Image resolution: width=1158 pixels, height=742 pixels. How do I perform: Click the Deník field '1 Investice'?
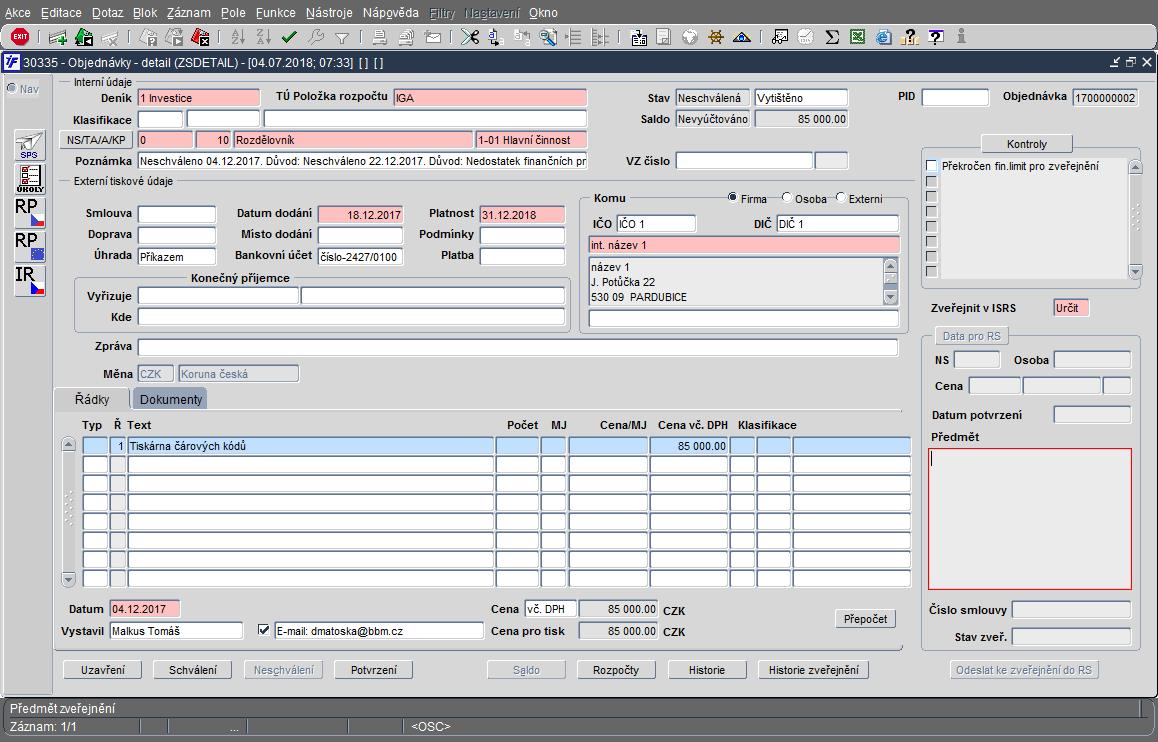pos(199,97)
